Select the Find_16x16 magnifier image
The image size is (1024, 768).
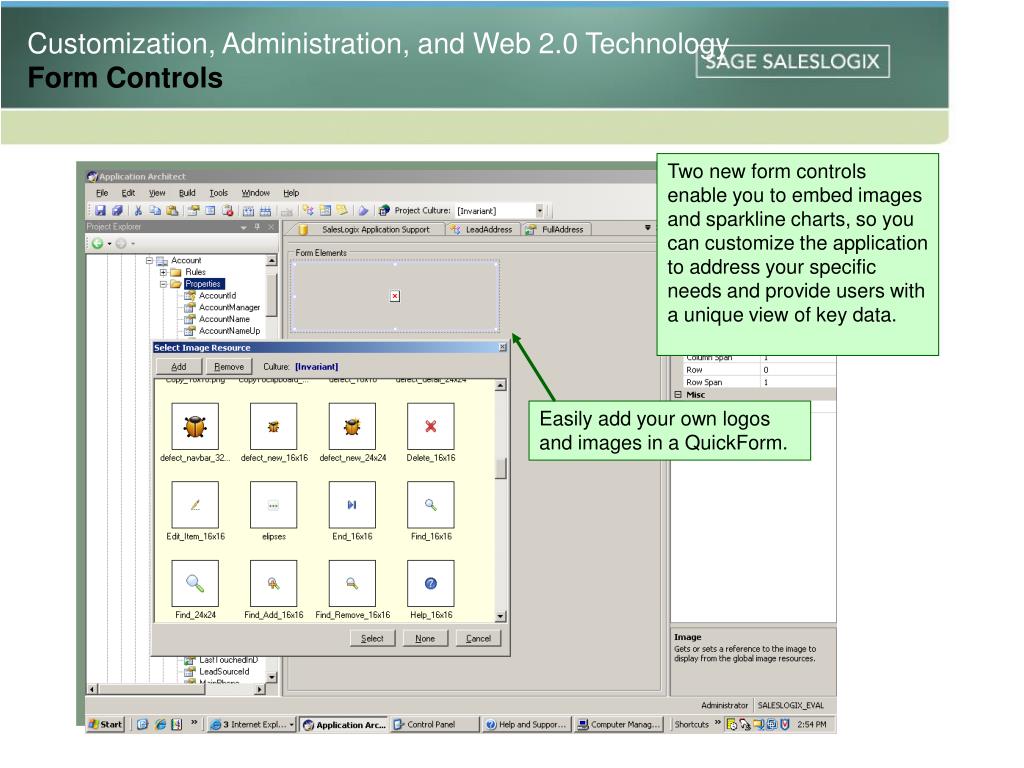click(430, 505)
